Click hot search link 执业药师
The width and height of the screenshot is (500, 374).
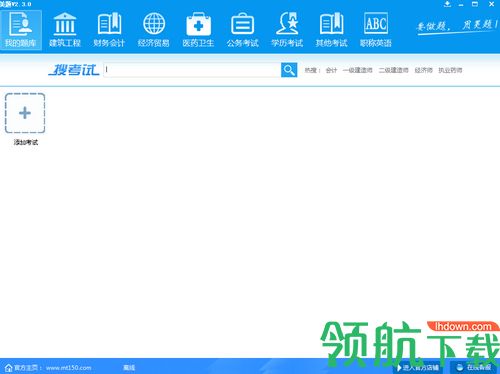pyautogui.click(x=450, y=70)
